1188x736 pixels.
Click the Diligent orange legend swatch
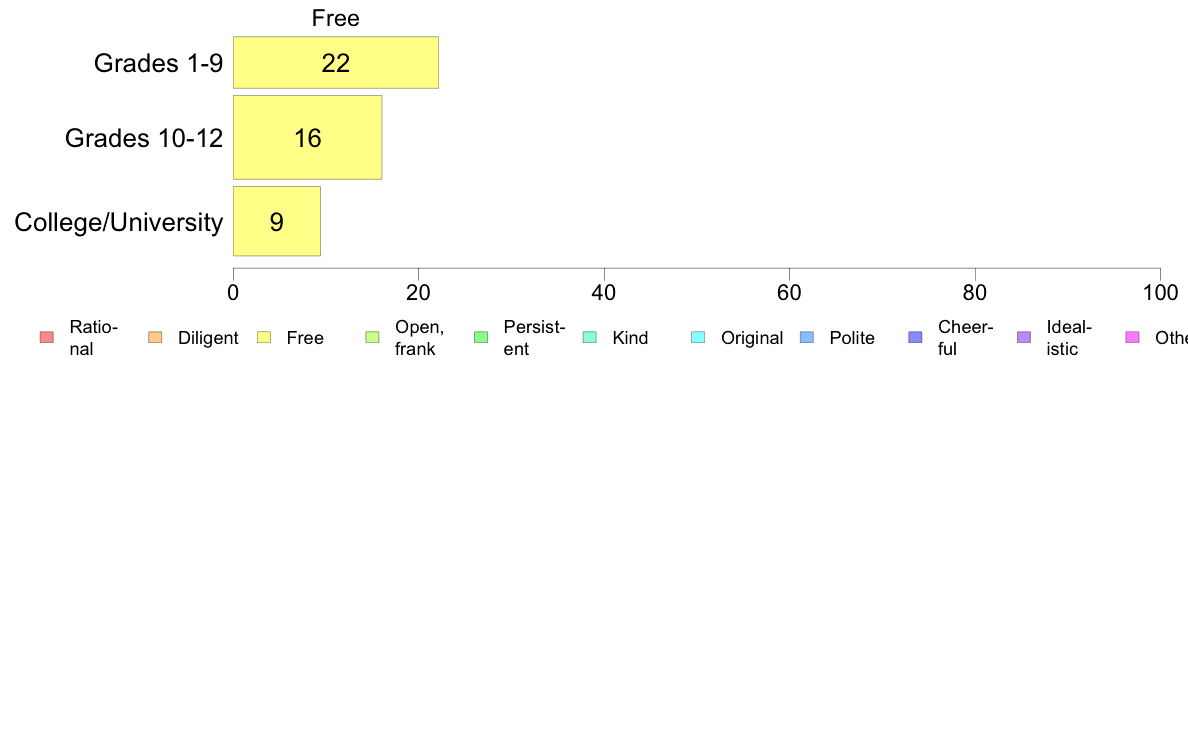[x=155, y=337]
